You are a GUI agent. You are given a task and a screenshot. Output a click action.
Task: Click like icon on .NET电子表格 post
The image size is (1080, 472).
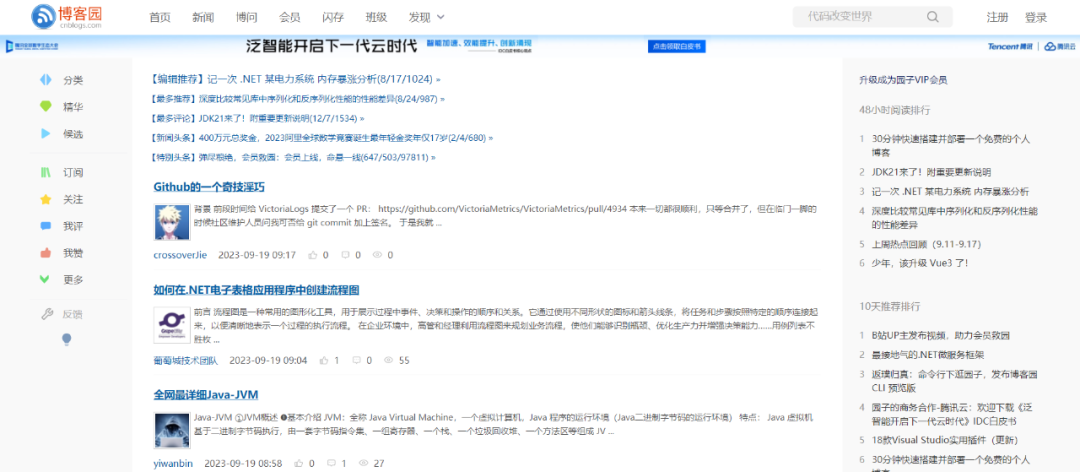324,360
